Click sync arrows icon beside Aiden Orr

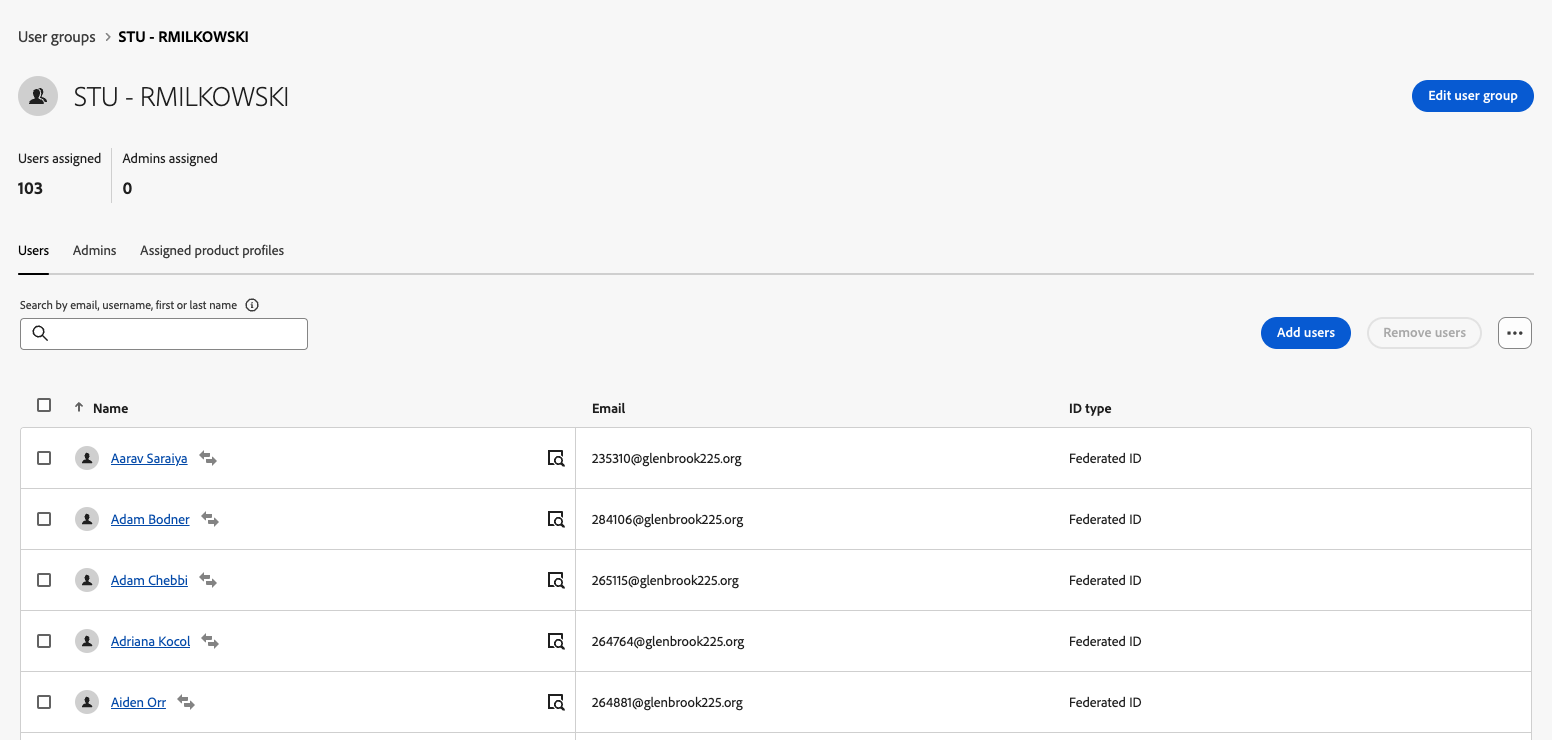(186, 702)
